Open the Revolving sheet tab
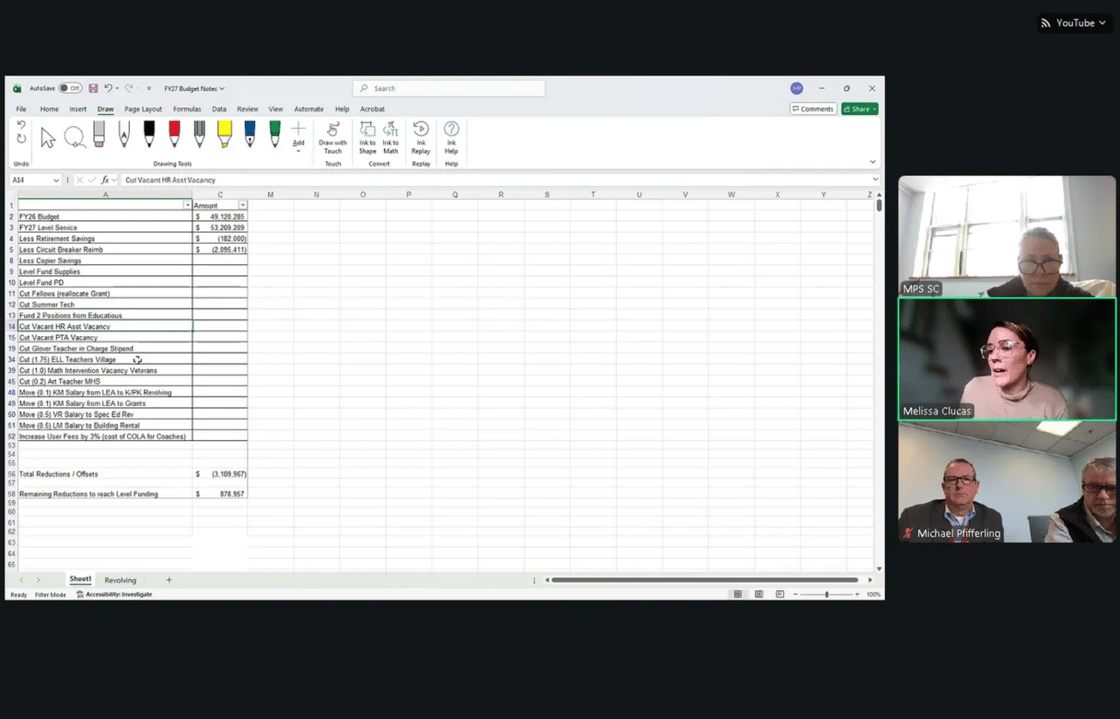 click(x=120, y=579)
